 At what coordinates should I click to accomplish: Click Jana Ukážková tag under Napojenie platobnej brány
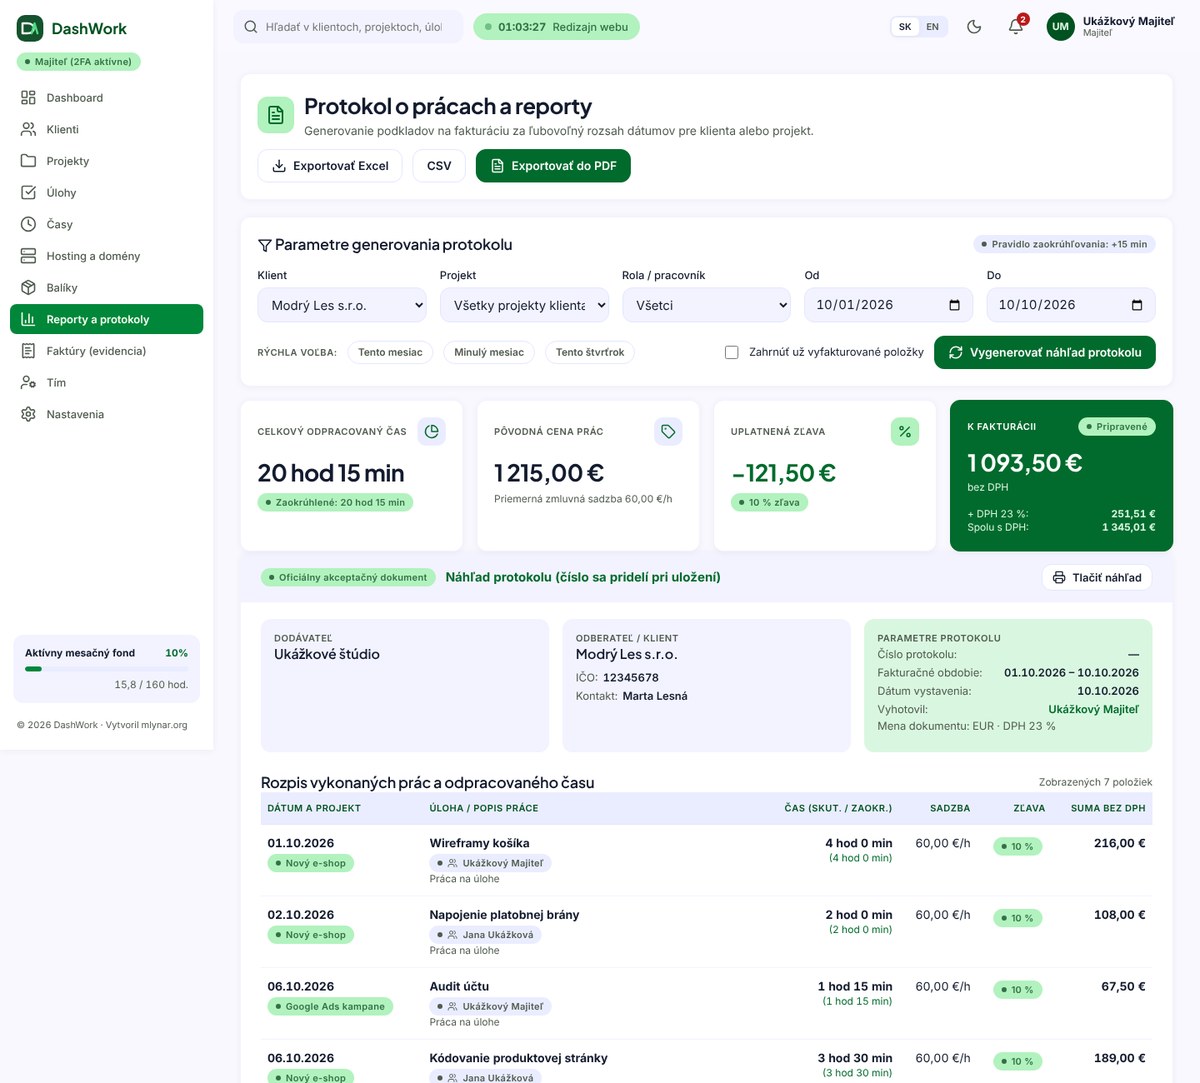[x=485, y=935]
